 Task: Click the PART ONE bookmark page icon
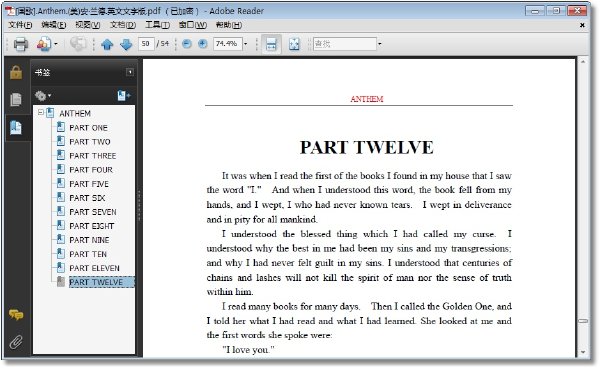[x=60, y=127]
